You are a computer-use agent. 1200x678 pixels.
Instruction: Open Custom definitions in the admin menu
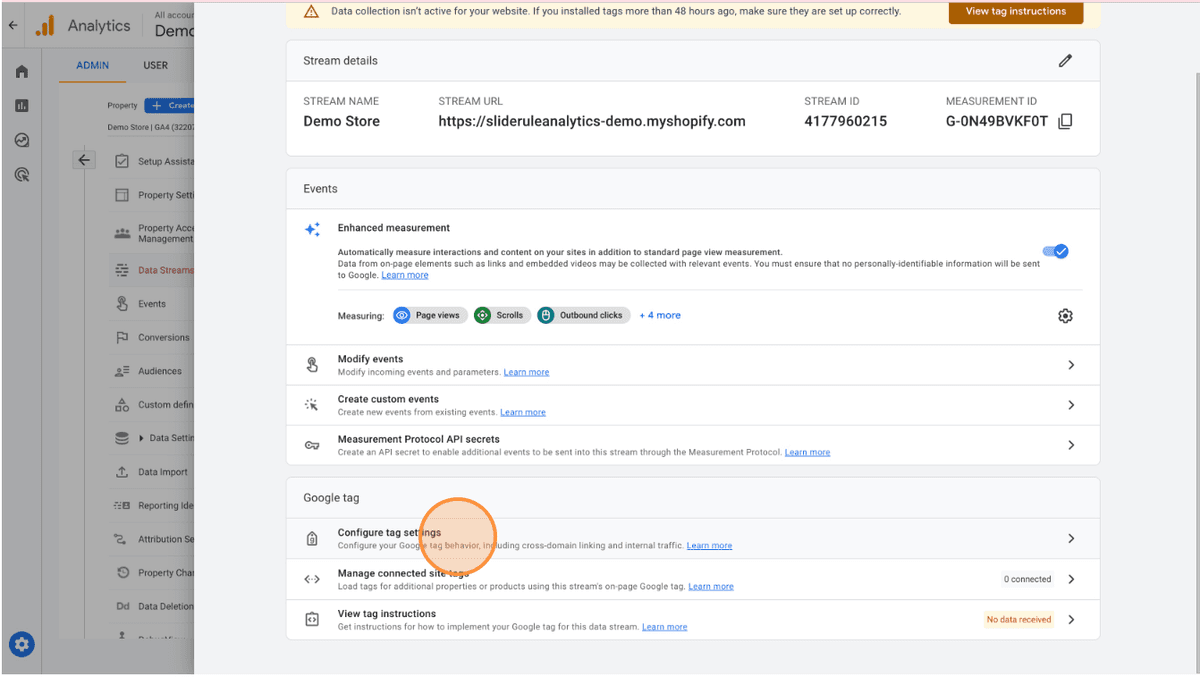[153, 405]
